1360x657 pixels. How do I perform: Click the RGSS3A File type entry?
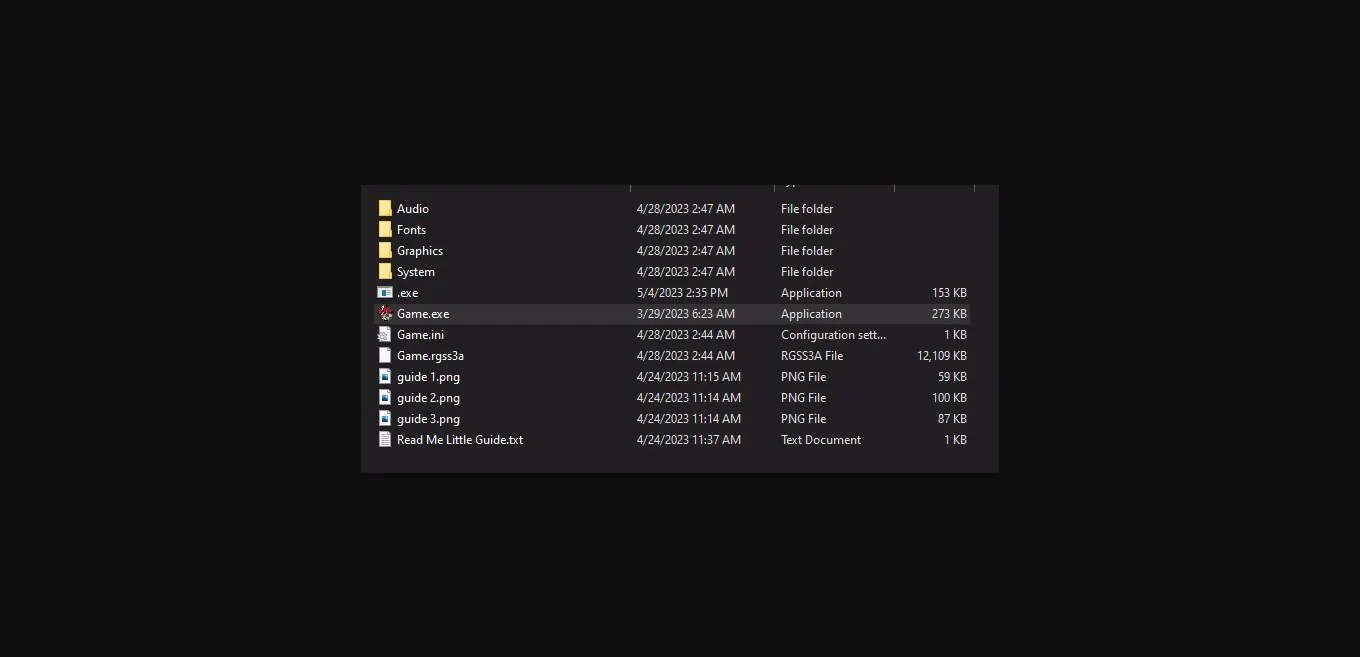click(x=811, y=356)
